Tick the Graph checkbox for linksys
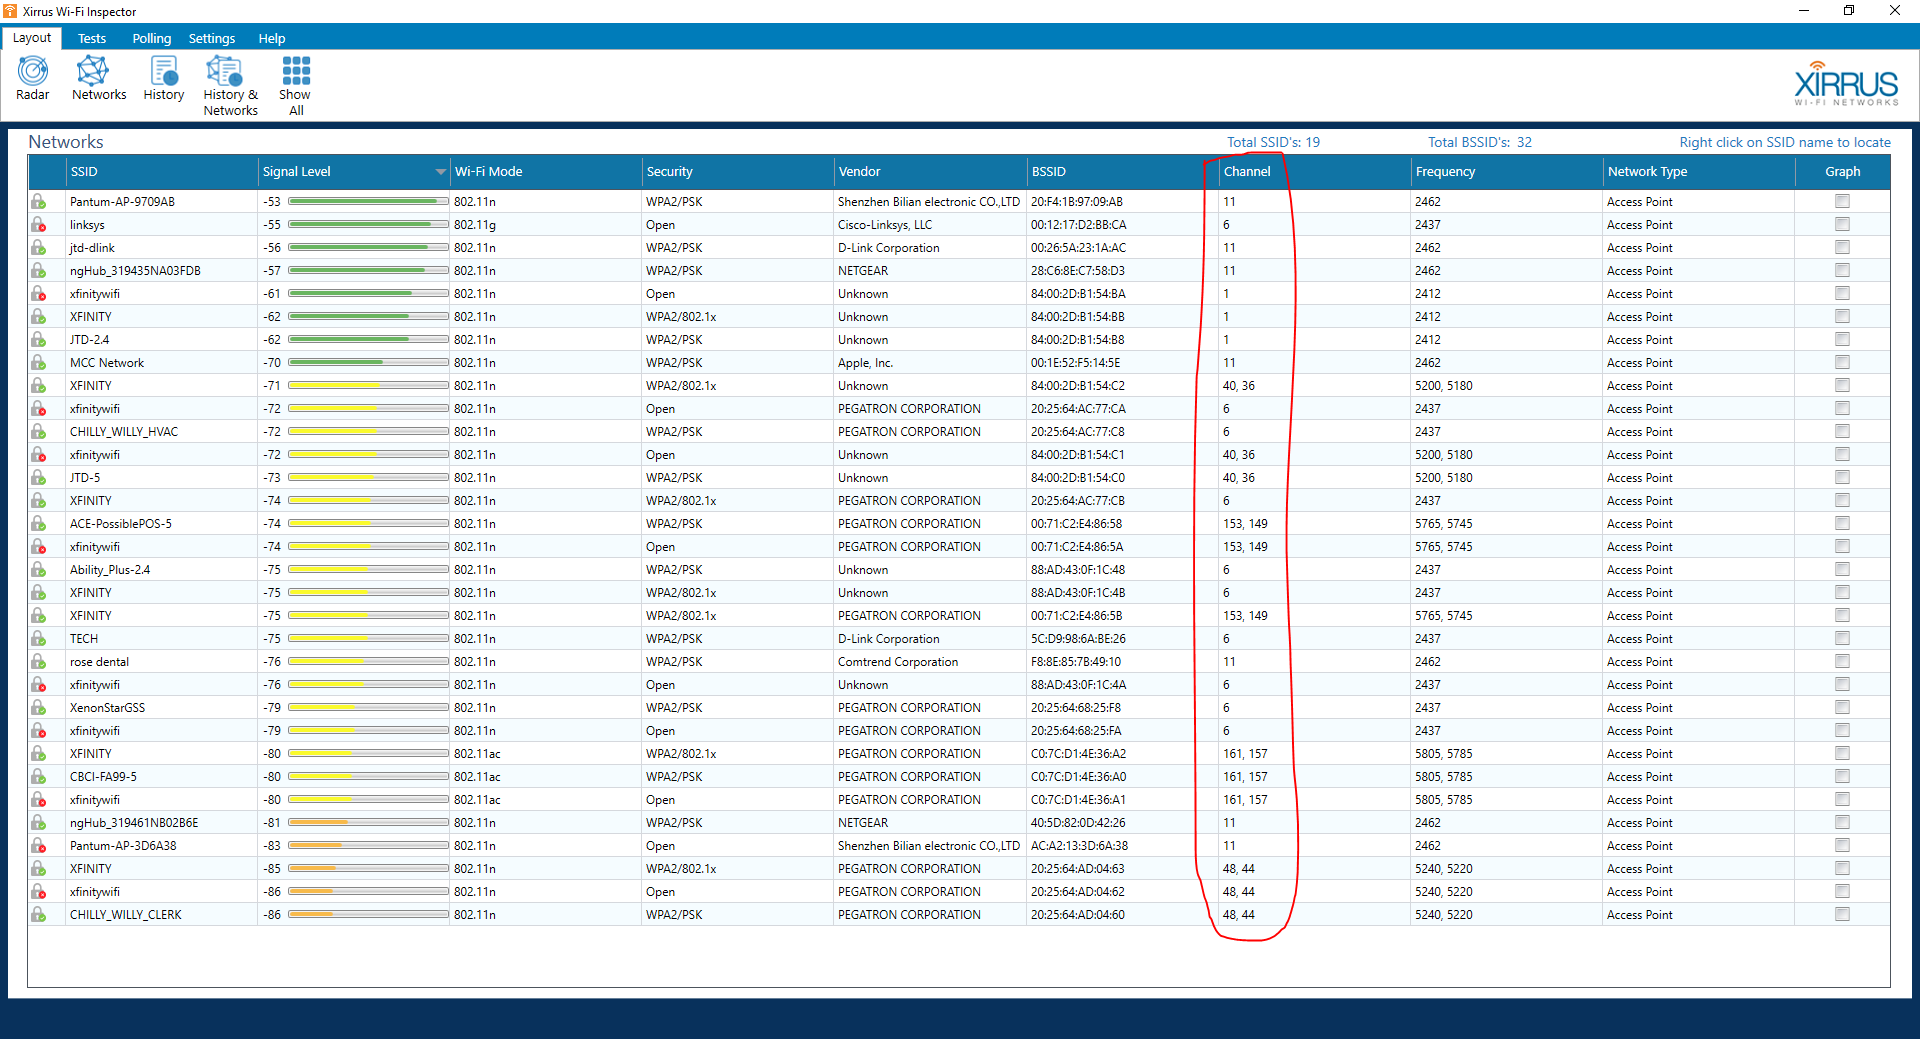 1842,224
